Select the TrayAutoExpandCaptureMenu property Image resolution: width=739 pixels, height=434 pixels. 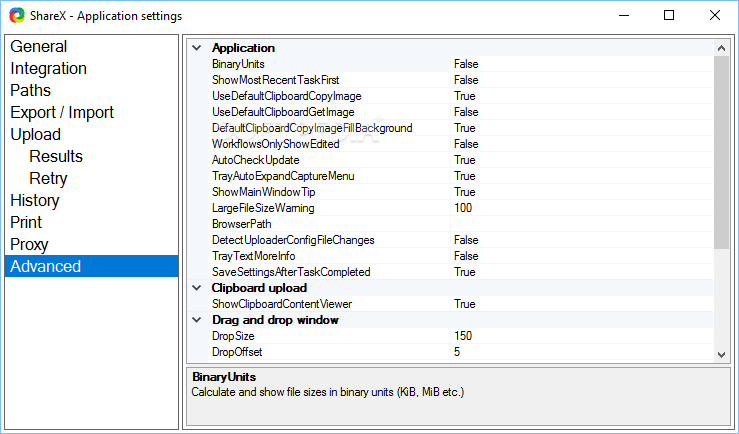point(283,176)
